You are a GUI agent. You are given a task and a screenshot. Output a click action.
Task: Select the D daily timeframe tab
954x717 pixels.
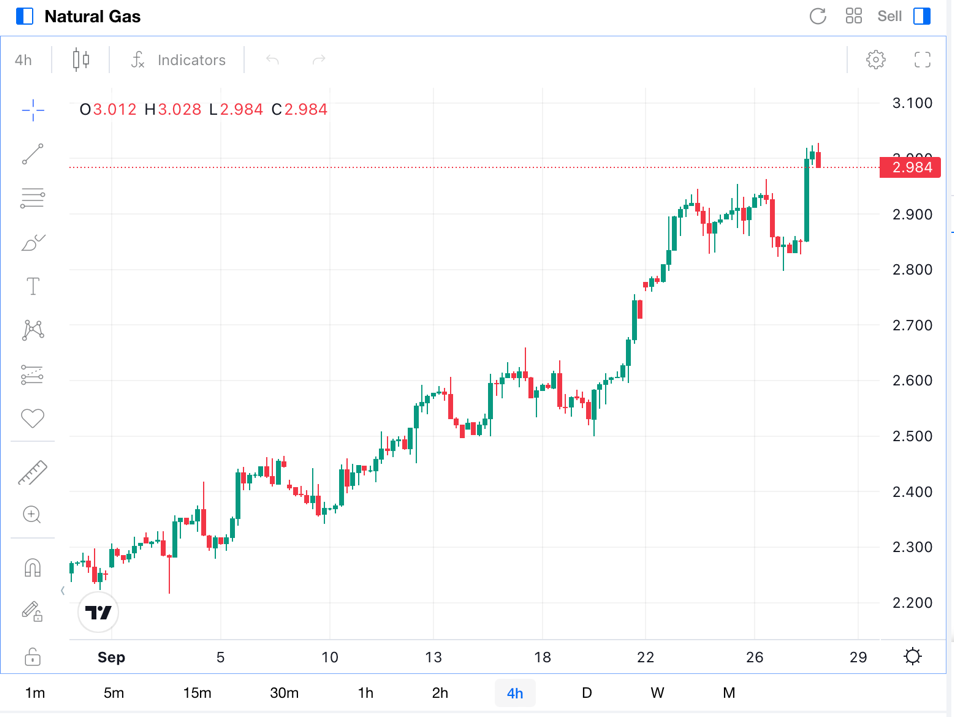pyautogui.click(x=586, y=693)
